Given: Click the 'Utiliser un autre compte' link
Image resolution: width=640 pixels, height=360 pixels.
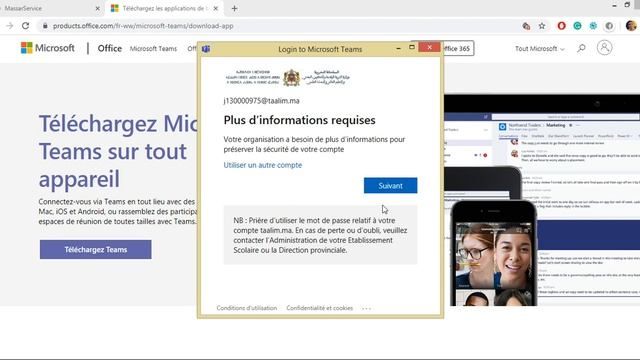Looking at the screenshot, I should tap(262, 165).
